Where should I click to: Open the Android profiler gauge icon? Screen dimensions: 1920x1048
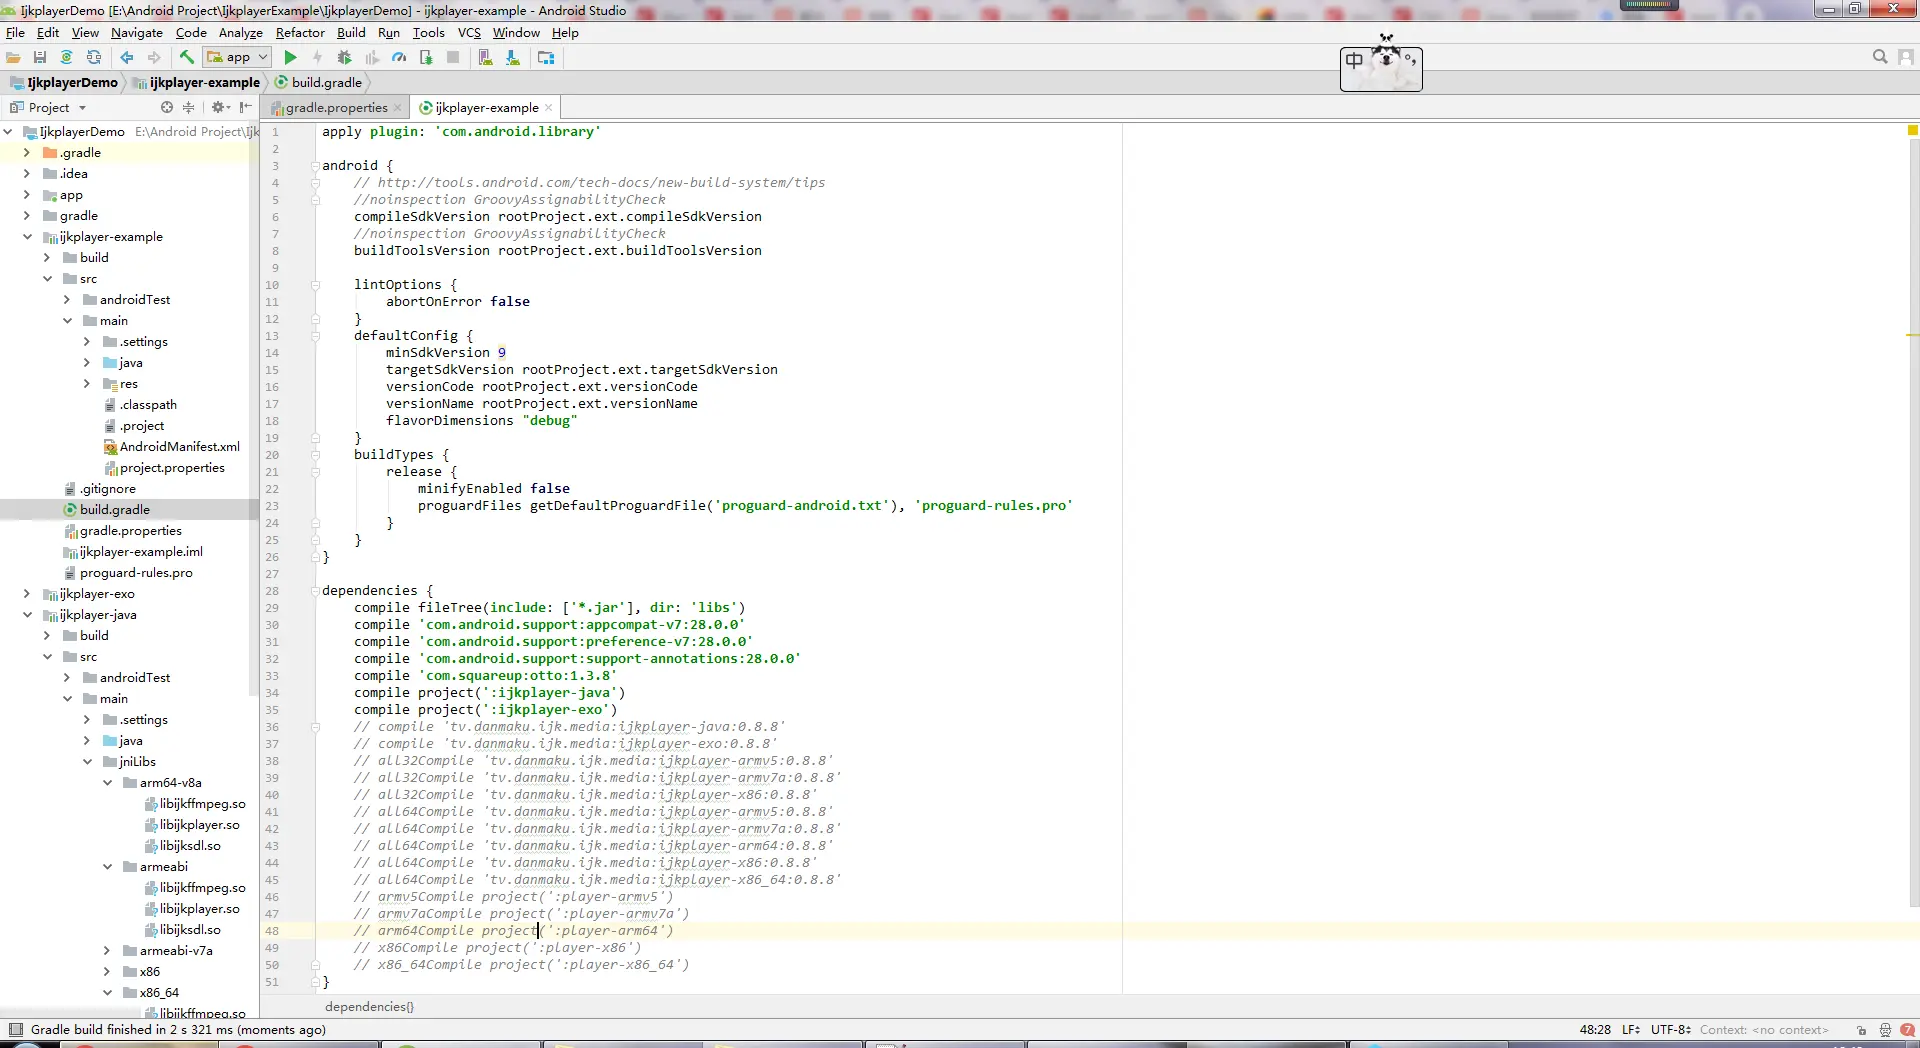[x=399, y=58]
